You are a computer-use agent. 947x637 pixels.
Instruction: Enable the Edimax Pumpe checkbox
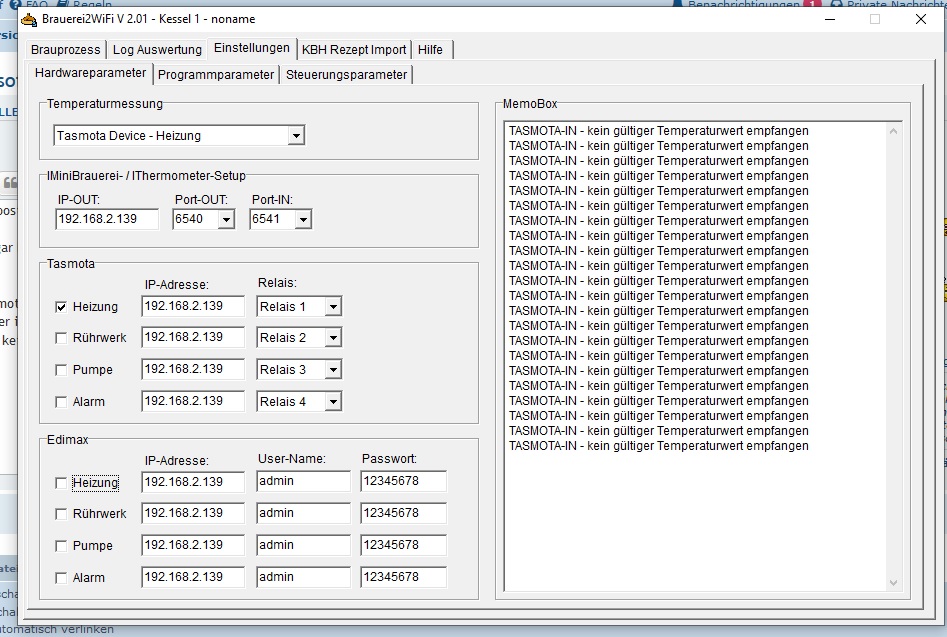(61, 547)
